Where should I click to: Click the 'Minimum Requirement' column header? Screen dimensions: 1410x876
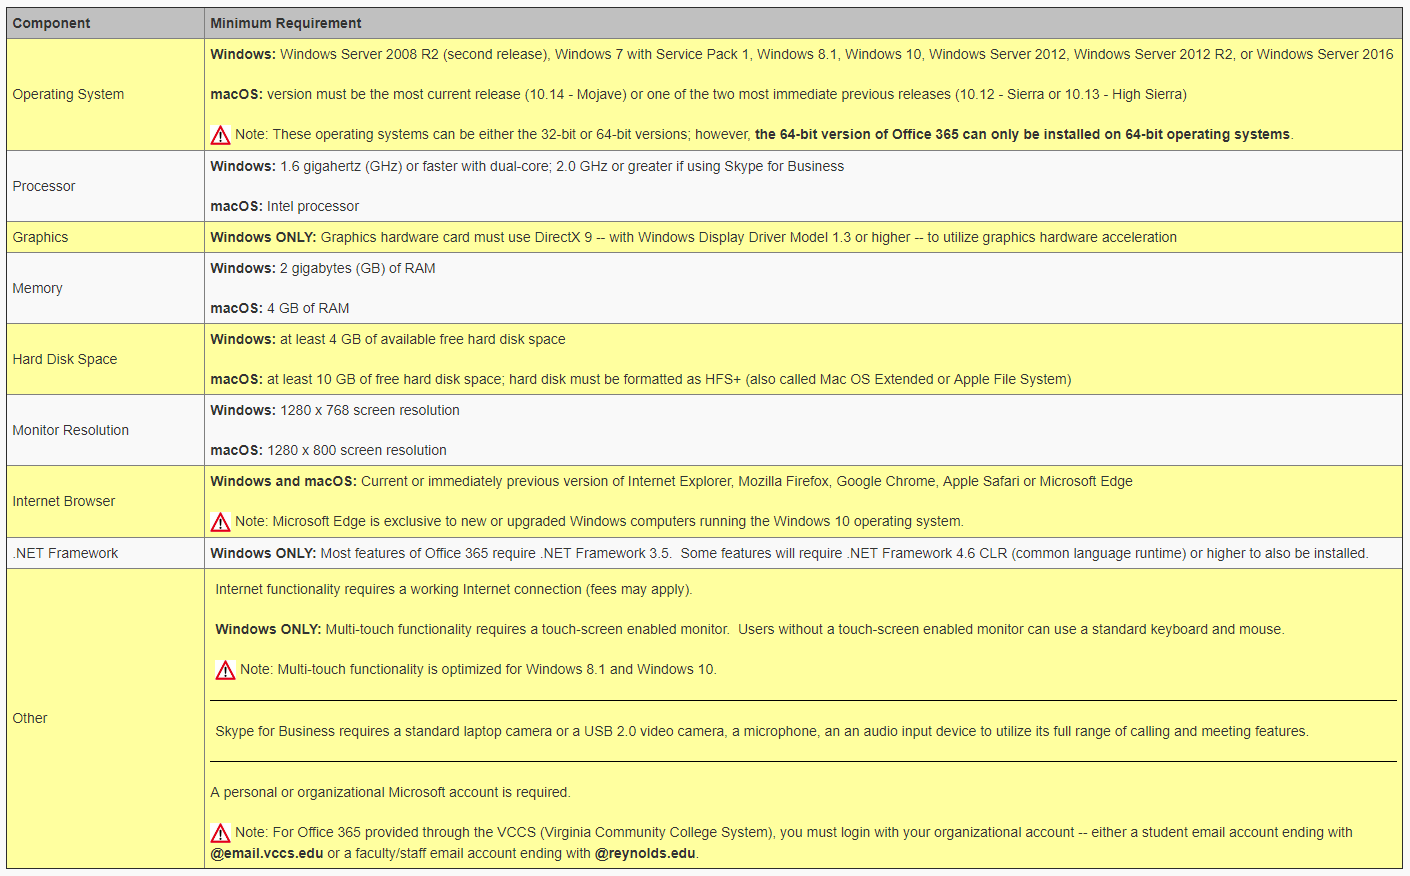[803, 23]
